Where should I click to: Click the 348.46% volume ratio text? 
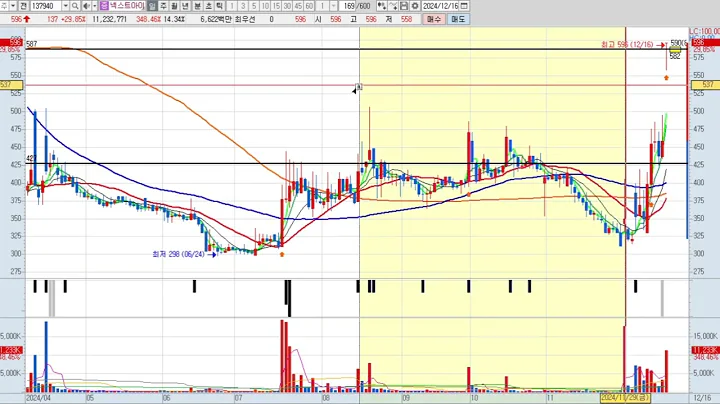(148, 19)
